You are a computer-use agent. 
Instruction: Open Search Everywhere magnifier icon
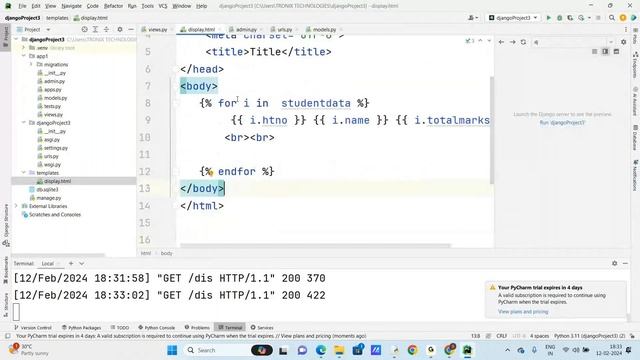(611, 18)
